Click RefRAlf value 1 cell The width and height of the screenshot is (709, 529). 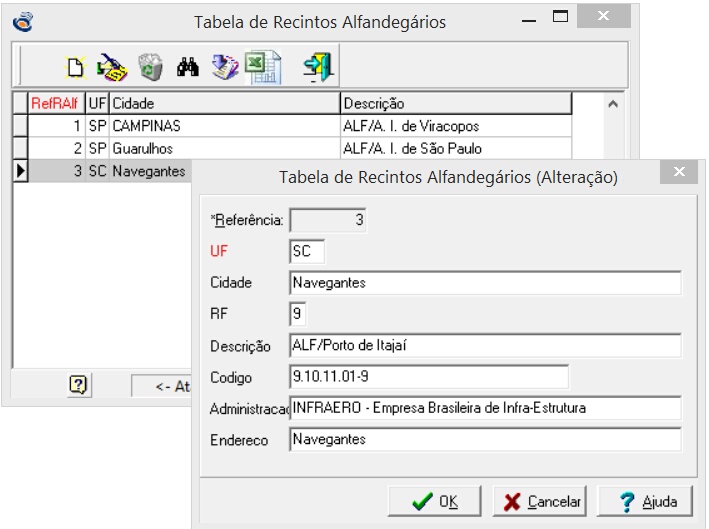pos(57,126)
